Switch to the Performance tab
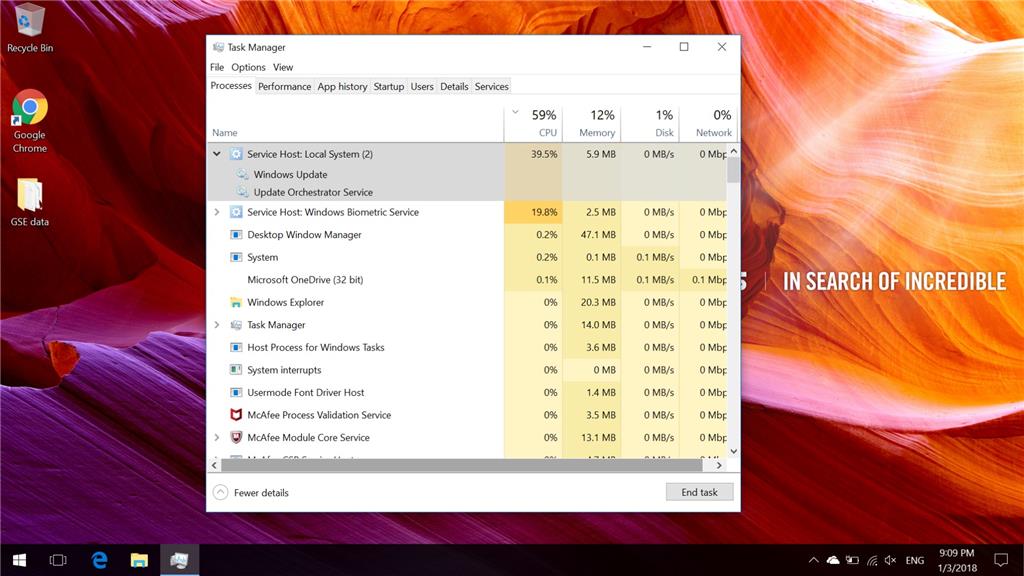 284,86
